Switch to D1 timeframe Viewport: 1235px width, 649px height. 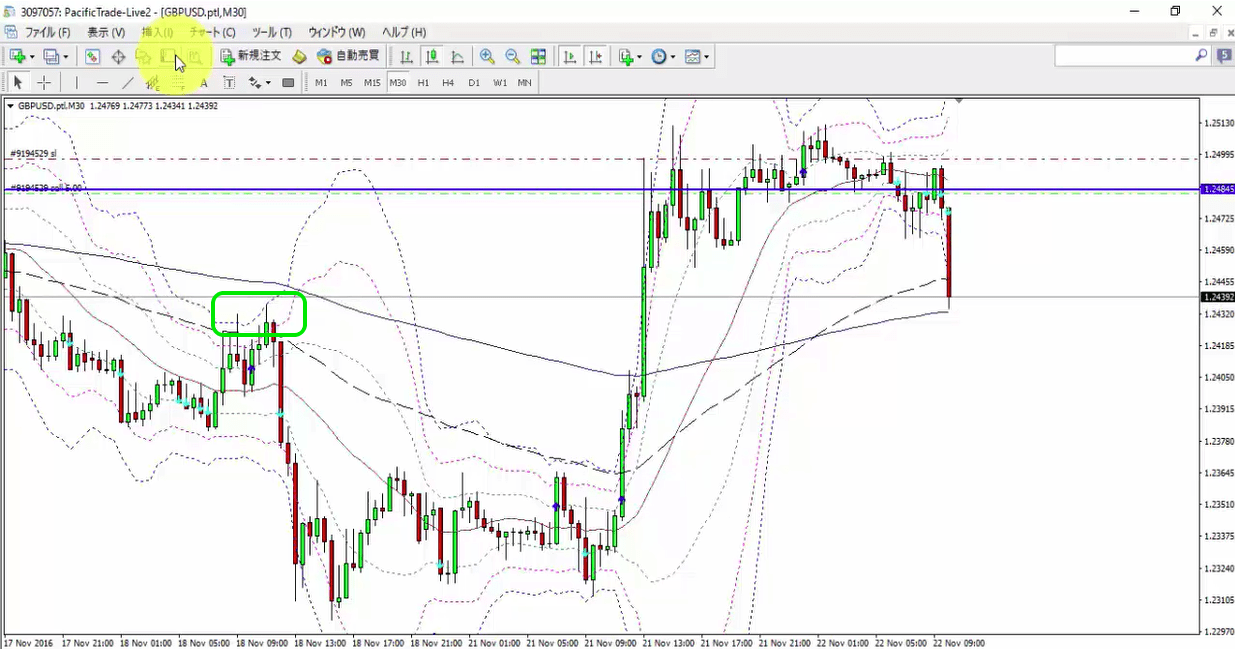474,82
